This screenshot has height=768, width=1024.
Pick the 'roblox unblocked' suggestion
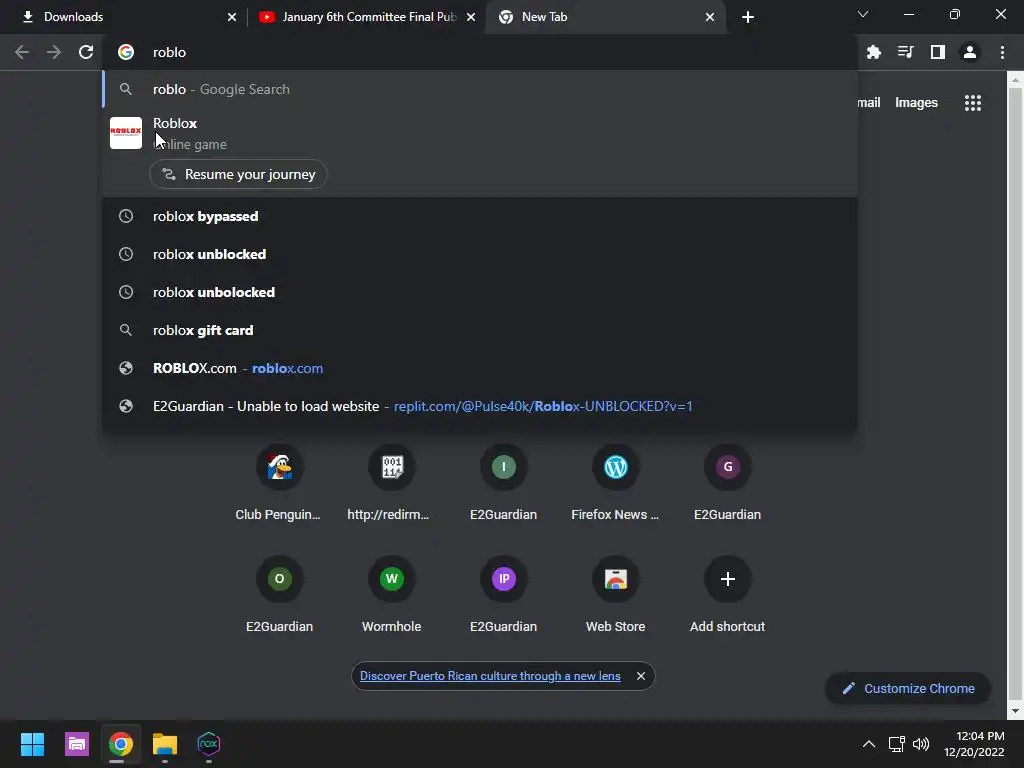[x=480, y=254]
